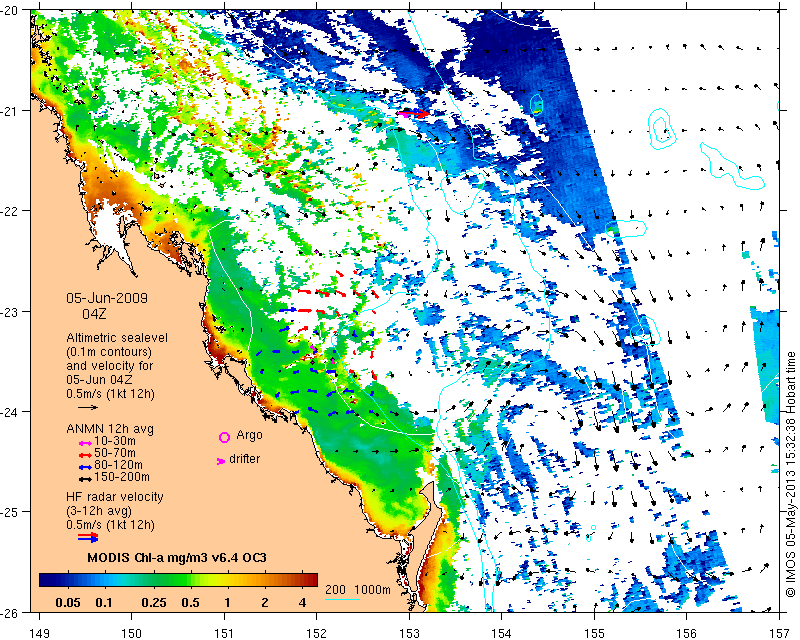Click the '4' colorbar tick label

[303, 603]
